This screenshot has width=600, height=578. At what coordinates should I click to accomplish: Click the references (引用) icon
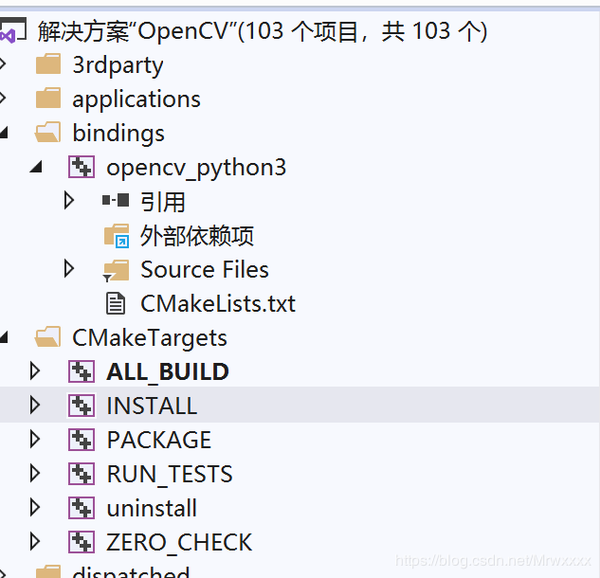point(116,200)
